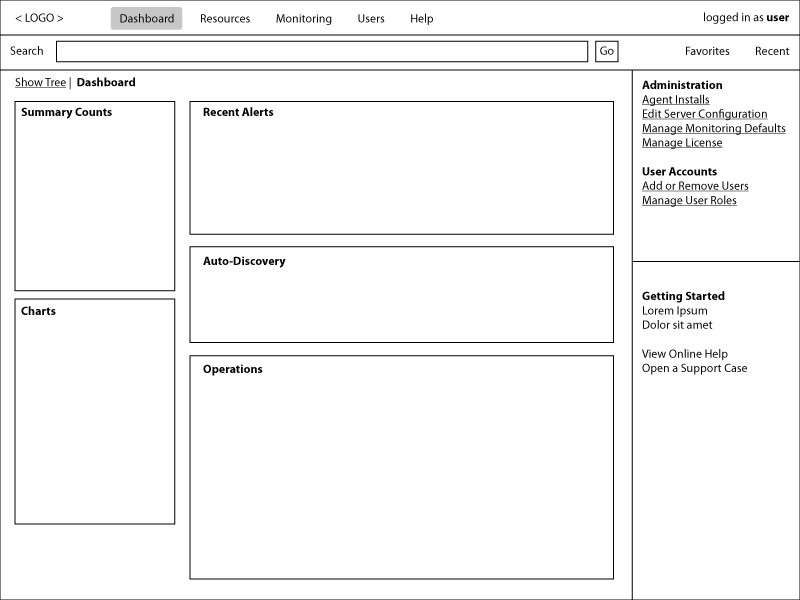This screenshot has width=800, height=600.
Task: Click the Go button
Action: click(x=607, y=51)
